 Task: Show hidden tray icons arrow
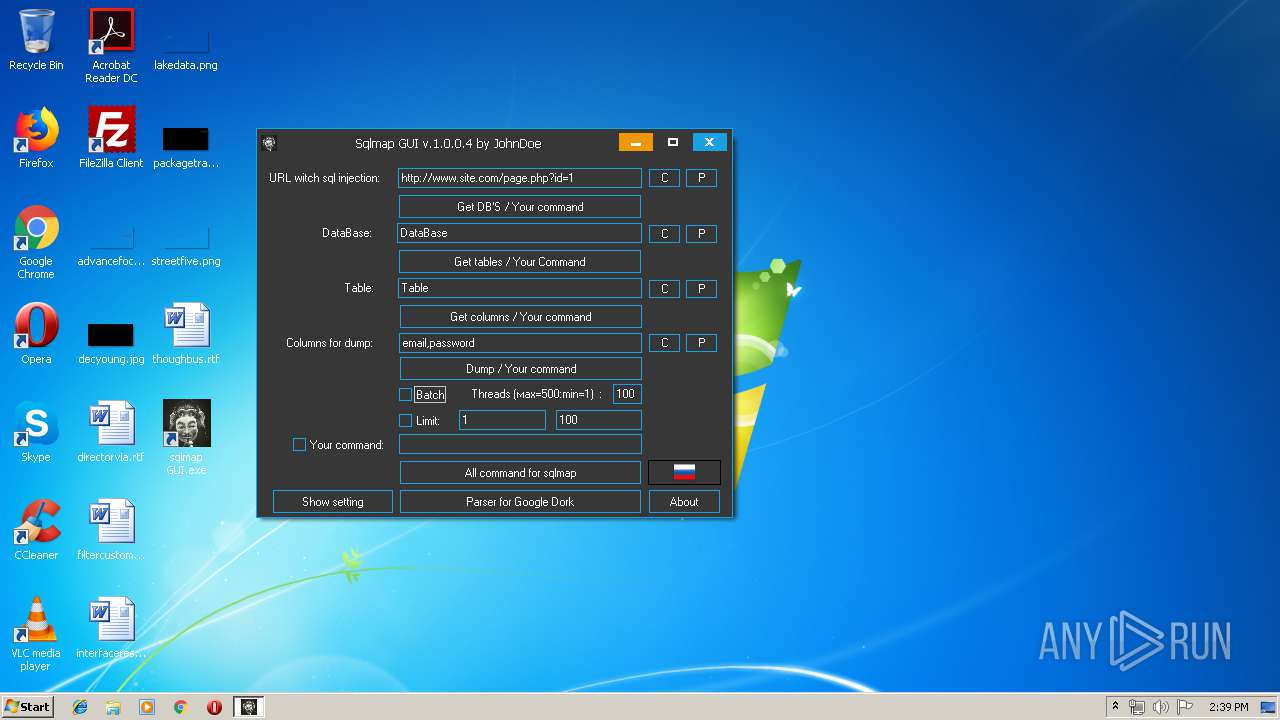1115,707
